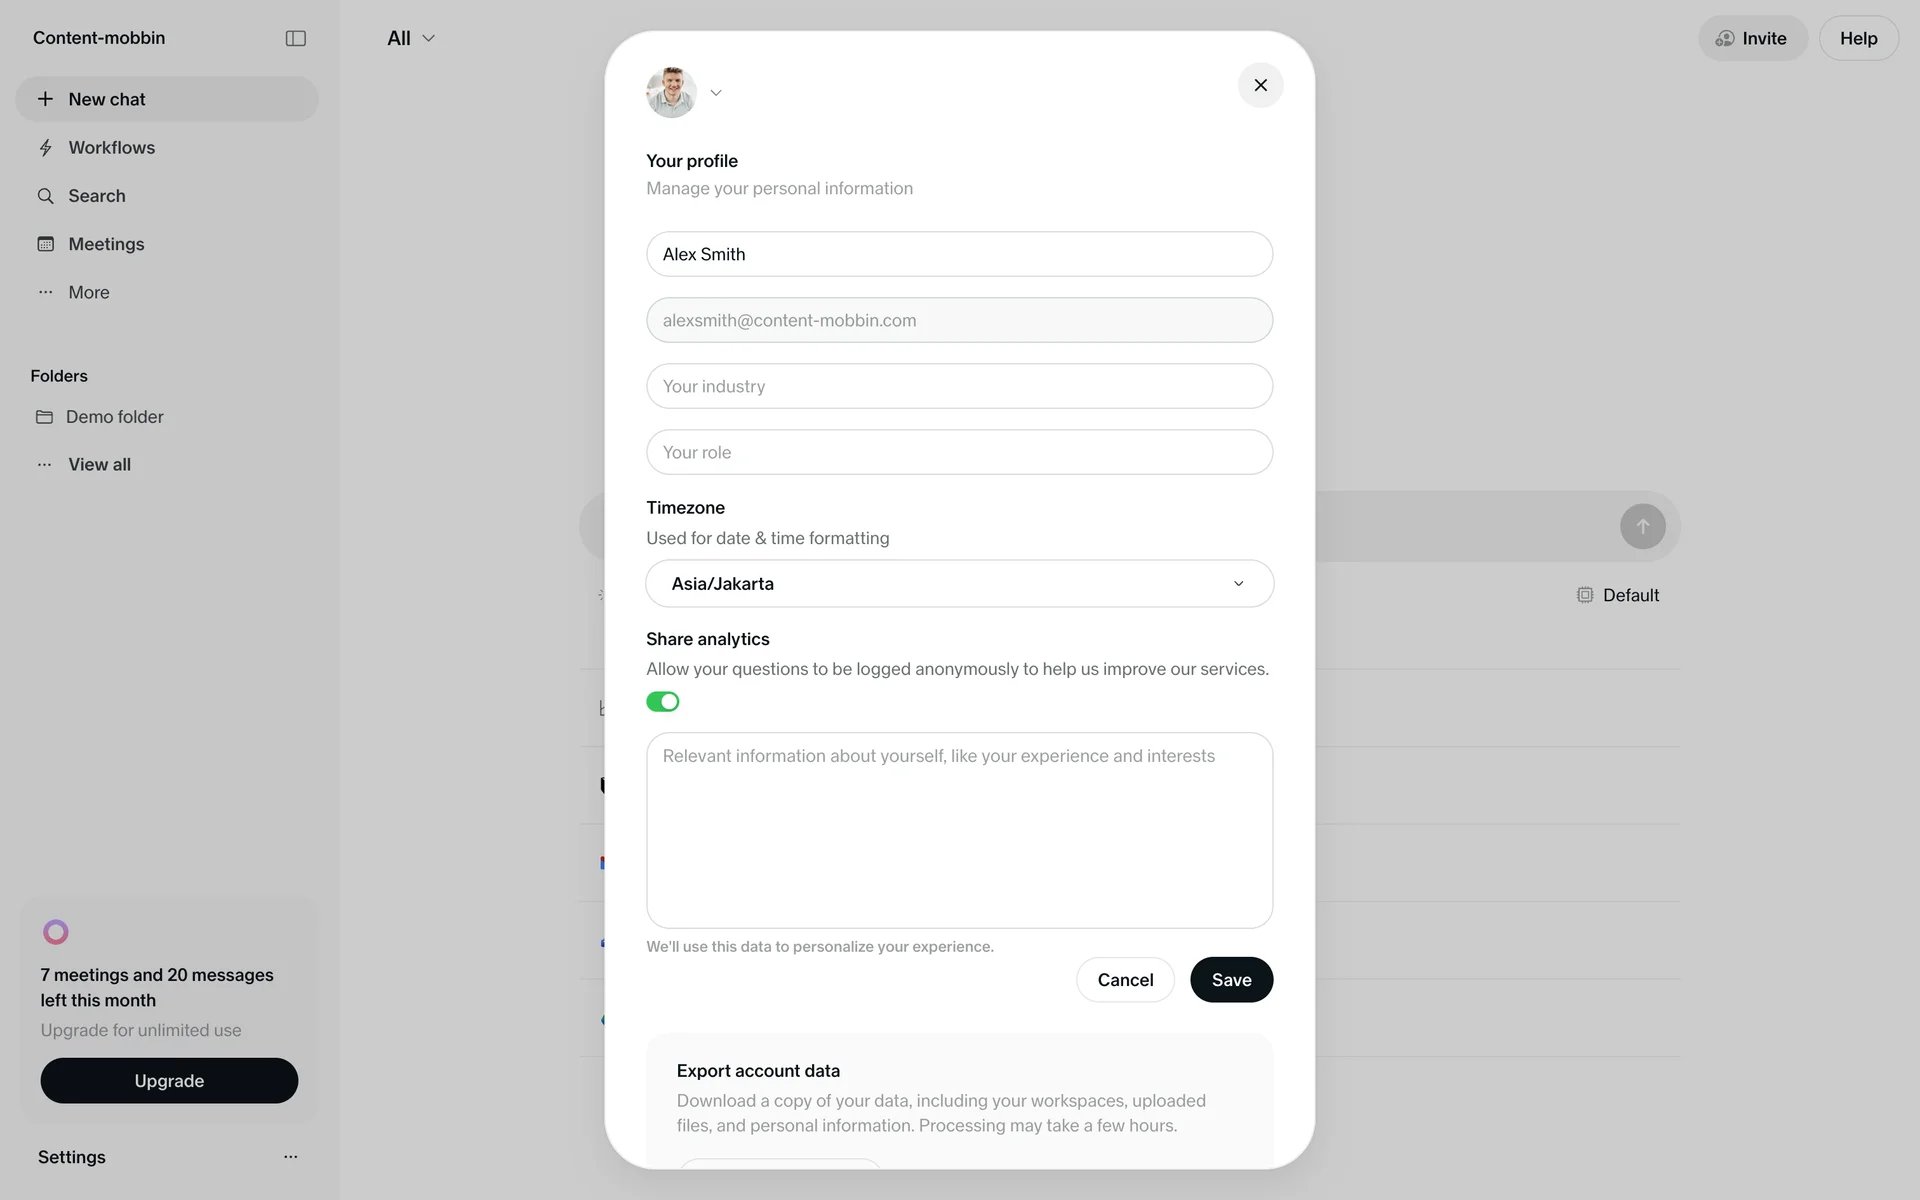Open the Asia/Jakarta timezone dropdown
The image size is (1920, 1200).
click(959, 584)
